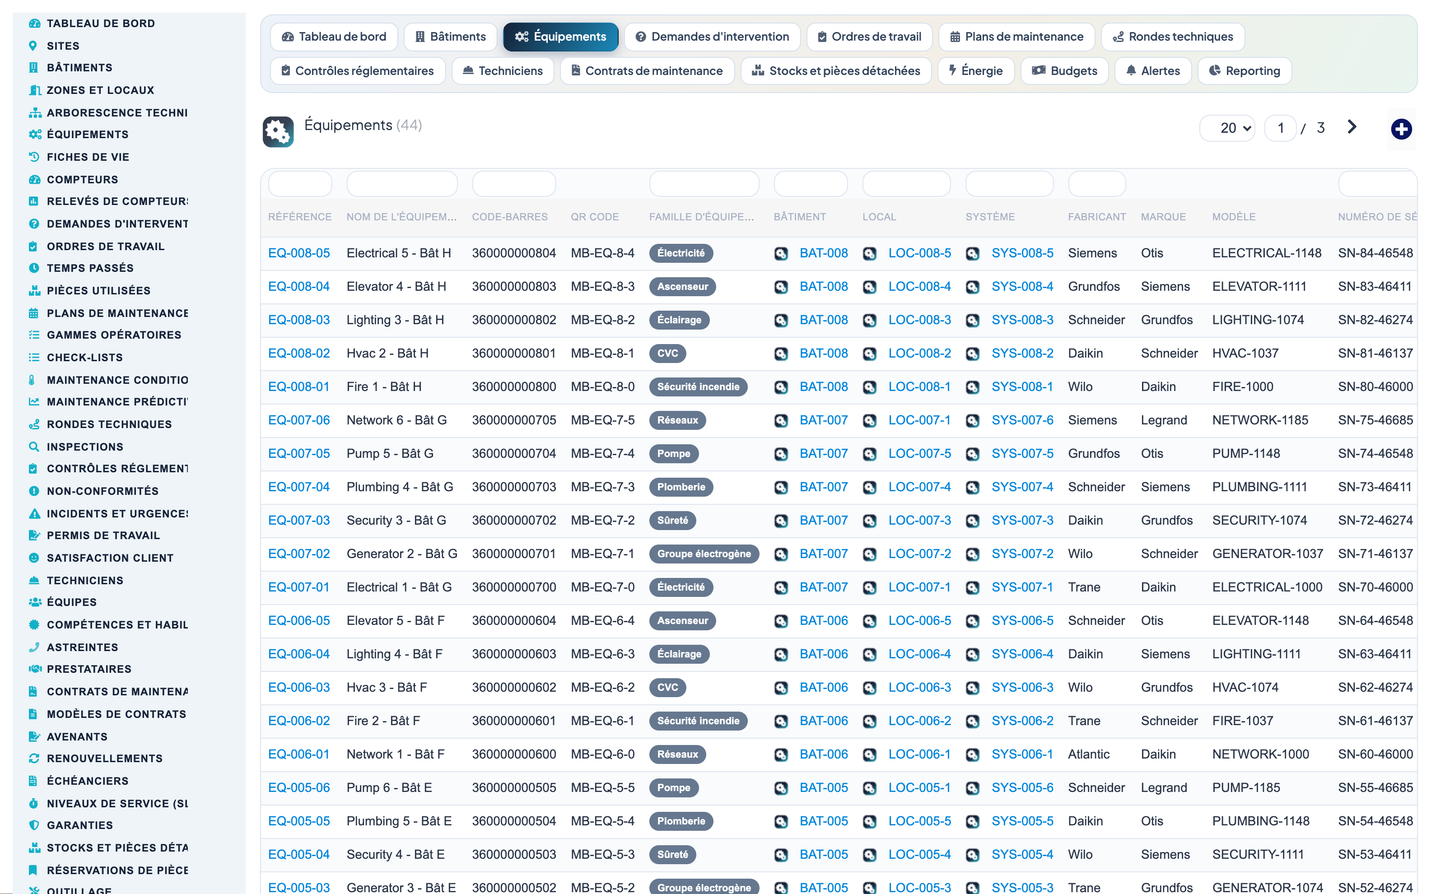Open Contrôles réglementaires tab
The height and width of the screenshot is (894, 1445).
(x=358, y=71)
